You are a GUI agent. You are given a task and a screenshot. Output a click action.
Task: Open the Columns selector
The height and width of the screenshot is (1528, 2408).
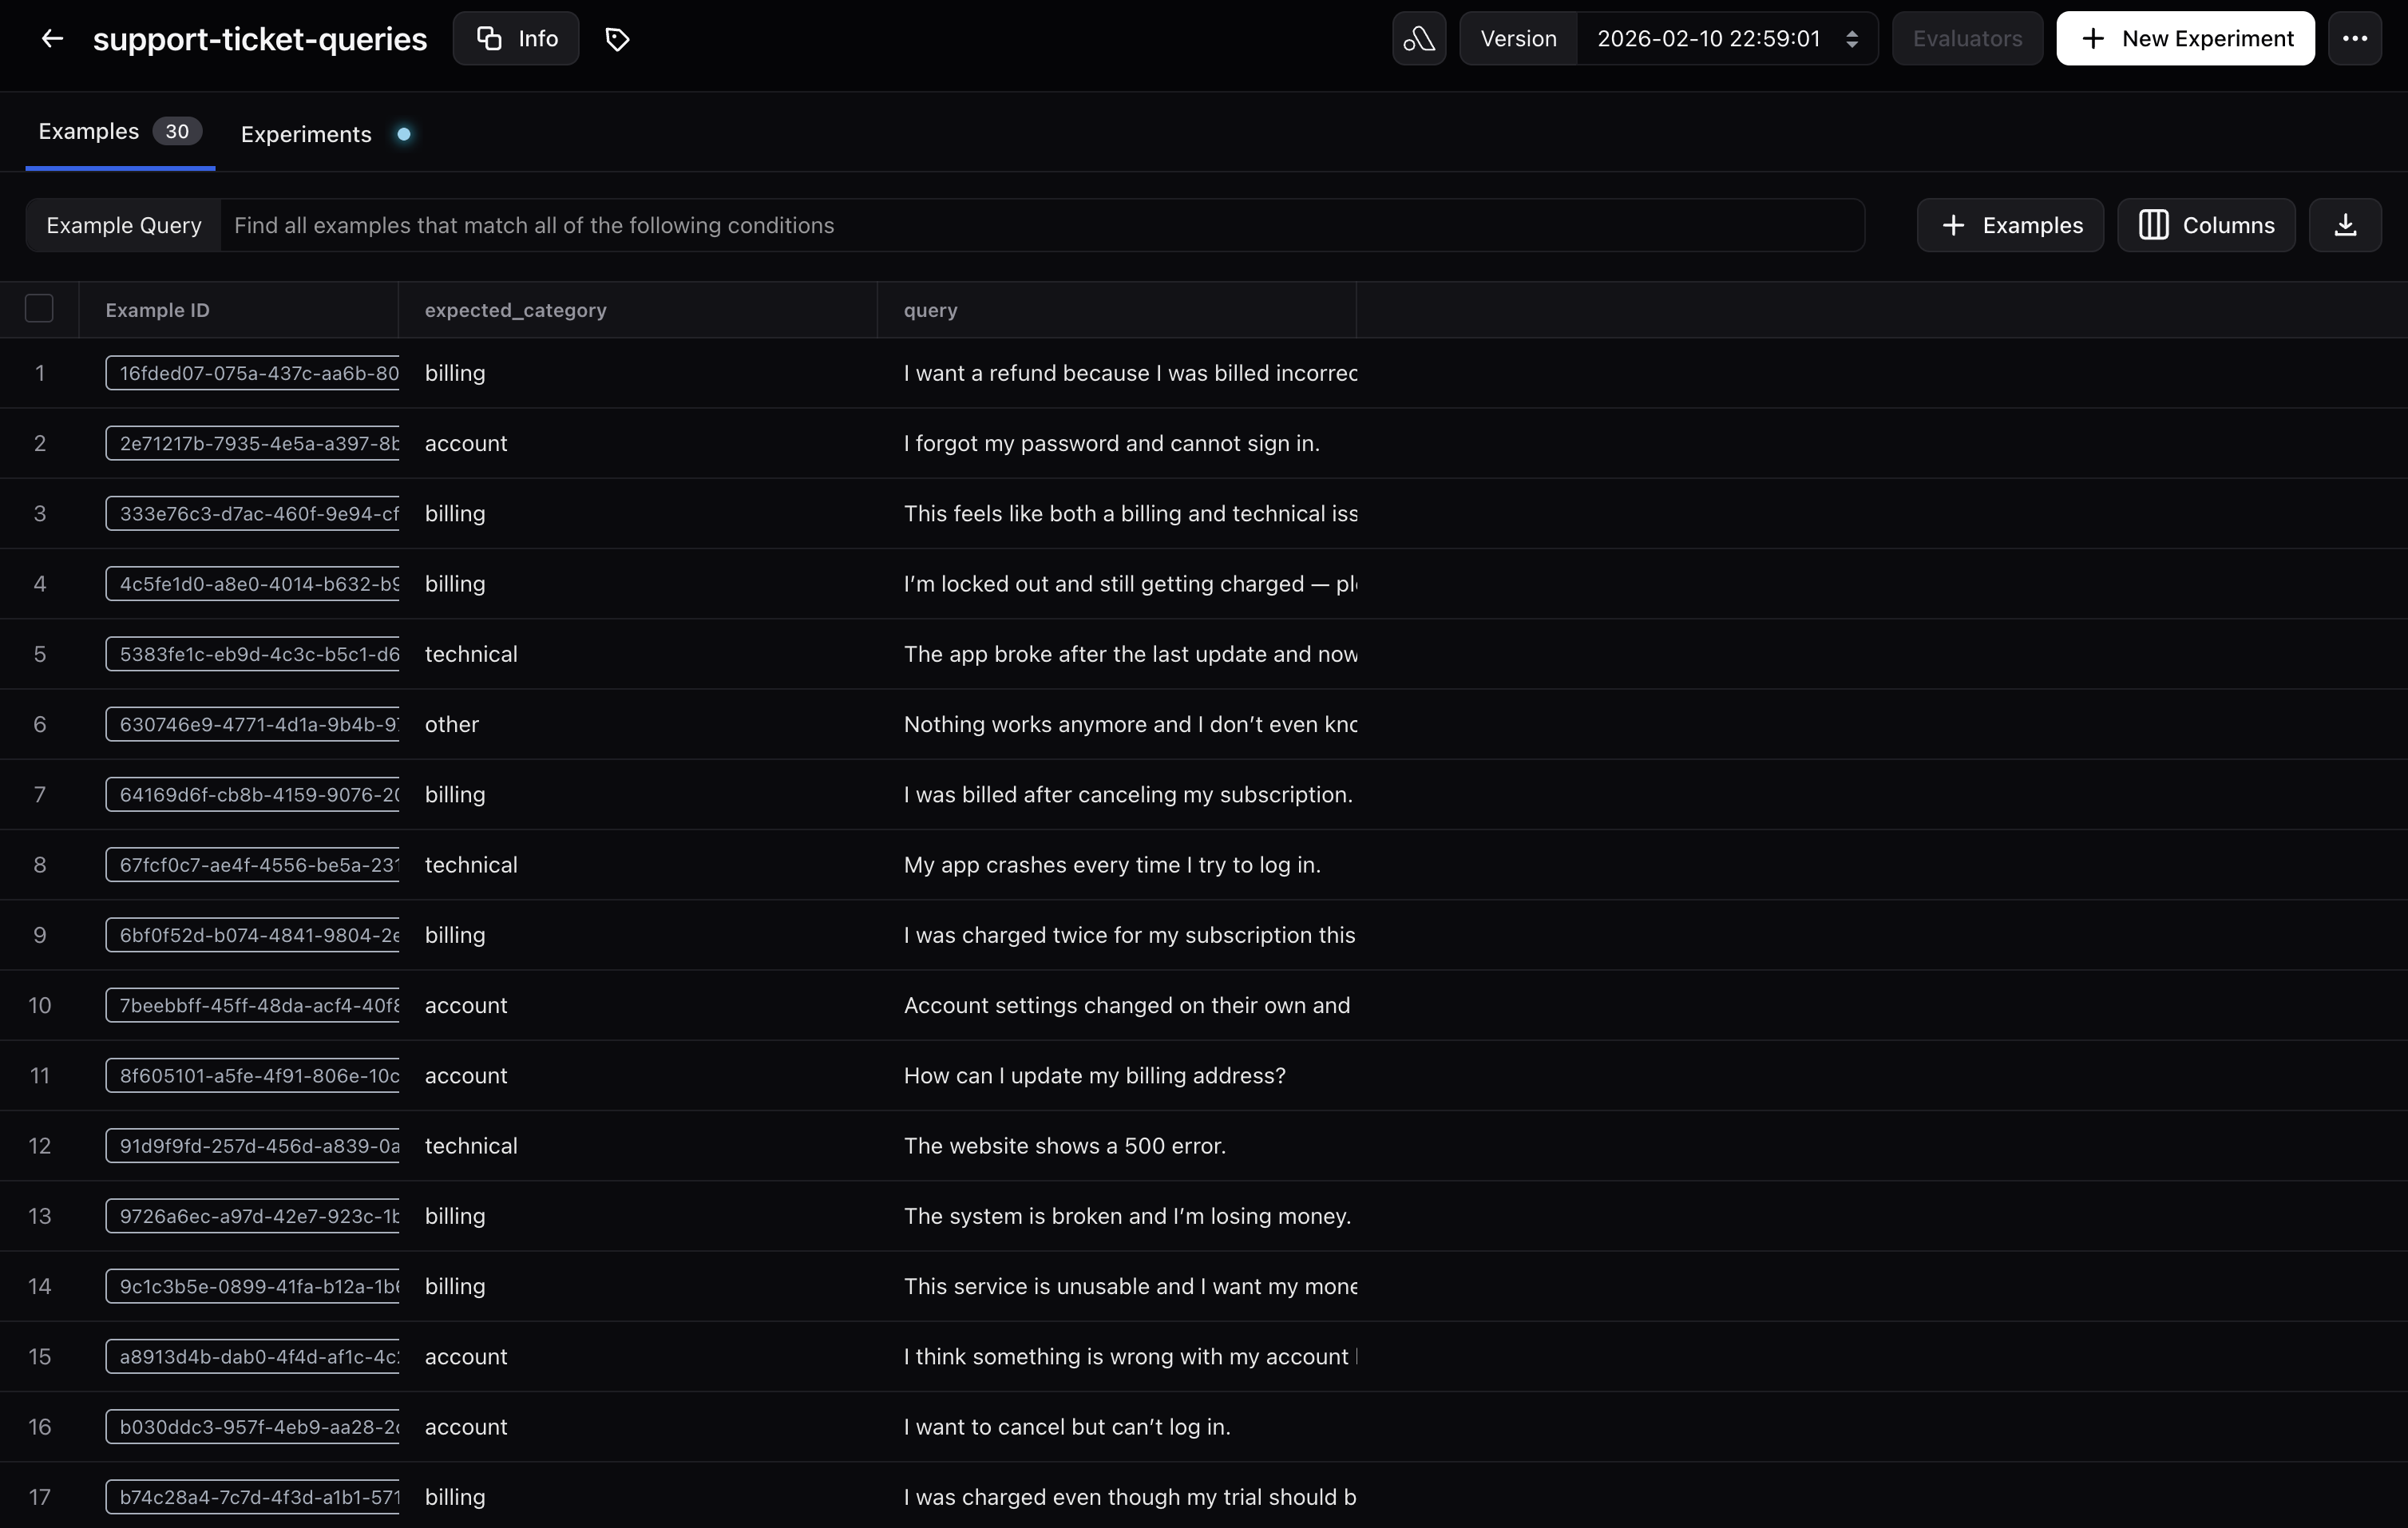(2205, 225)
